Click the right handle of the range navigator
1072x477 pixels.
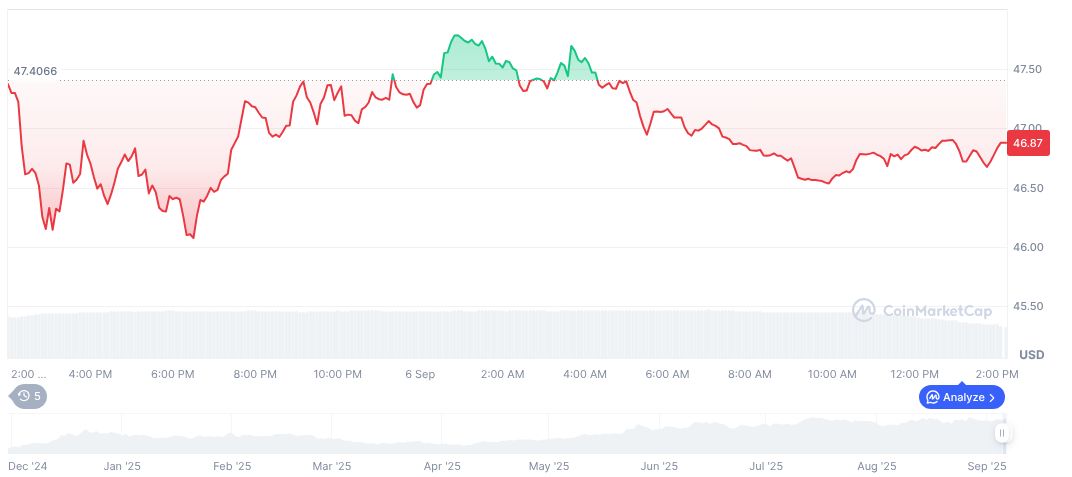coord(1002,433)
